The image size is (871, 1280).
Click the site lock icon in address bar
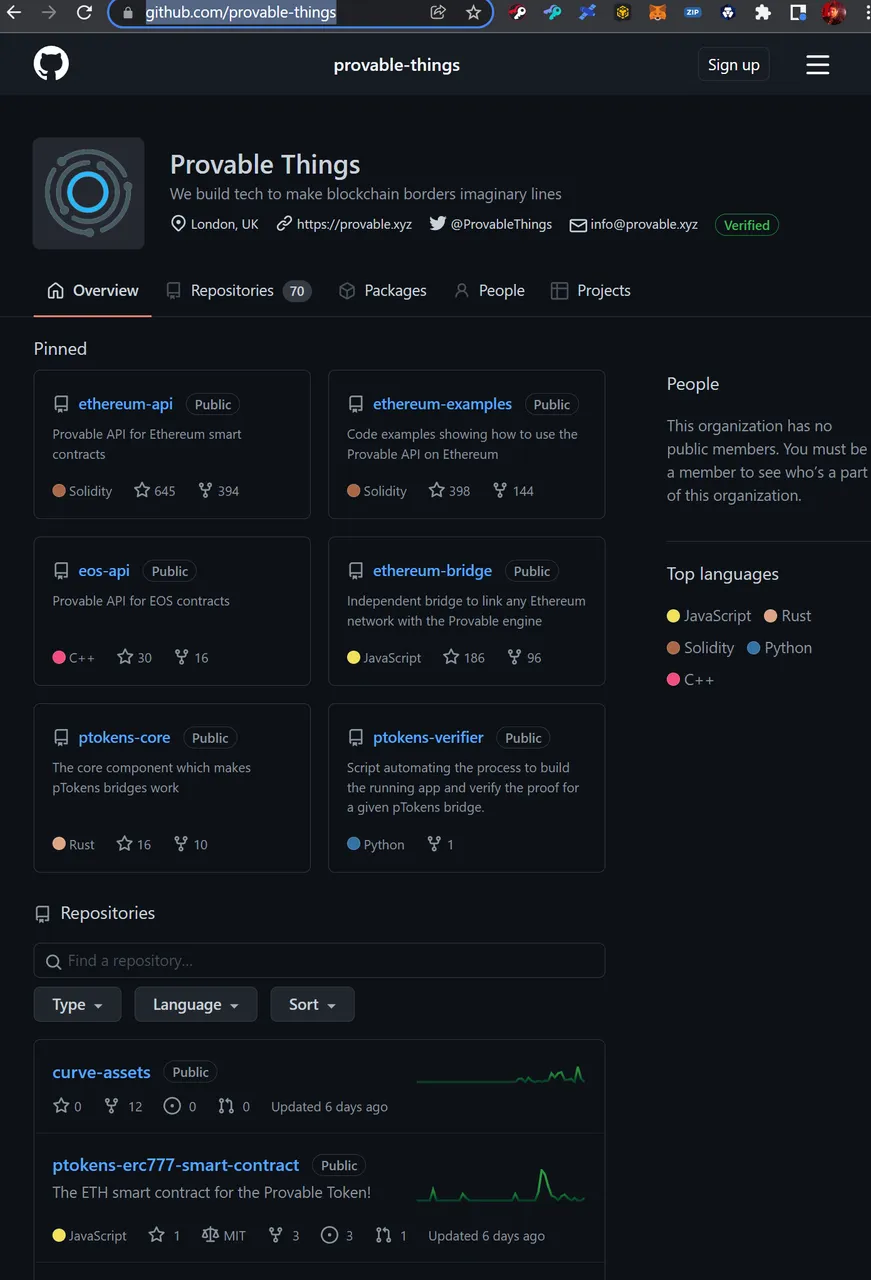126,13
